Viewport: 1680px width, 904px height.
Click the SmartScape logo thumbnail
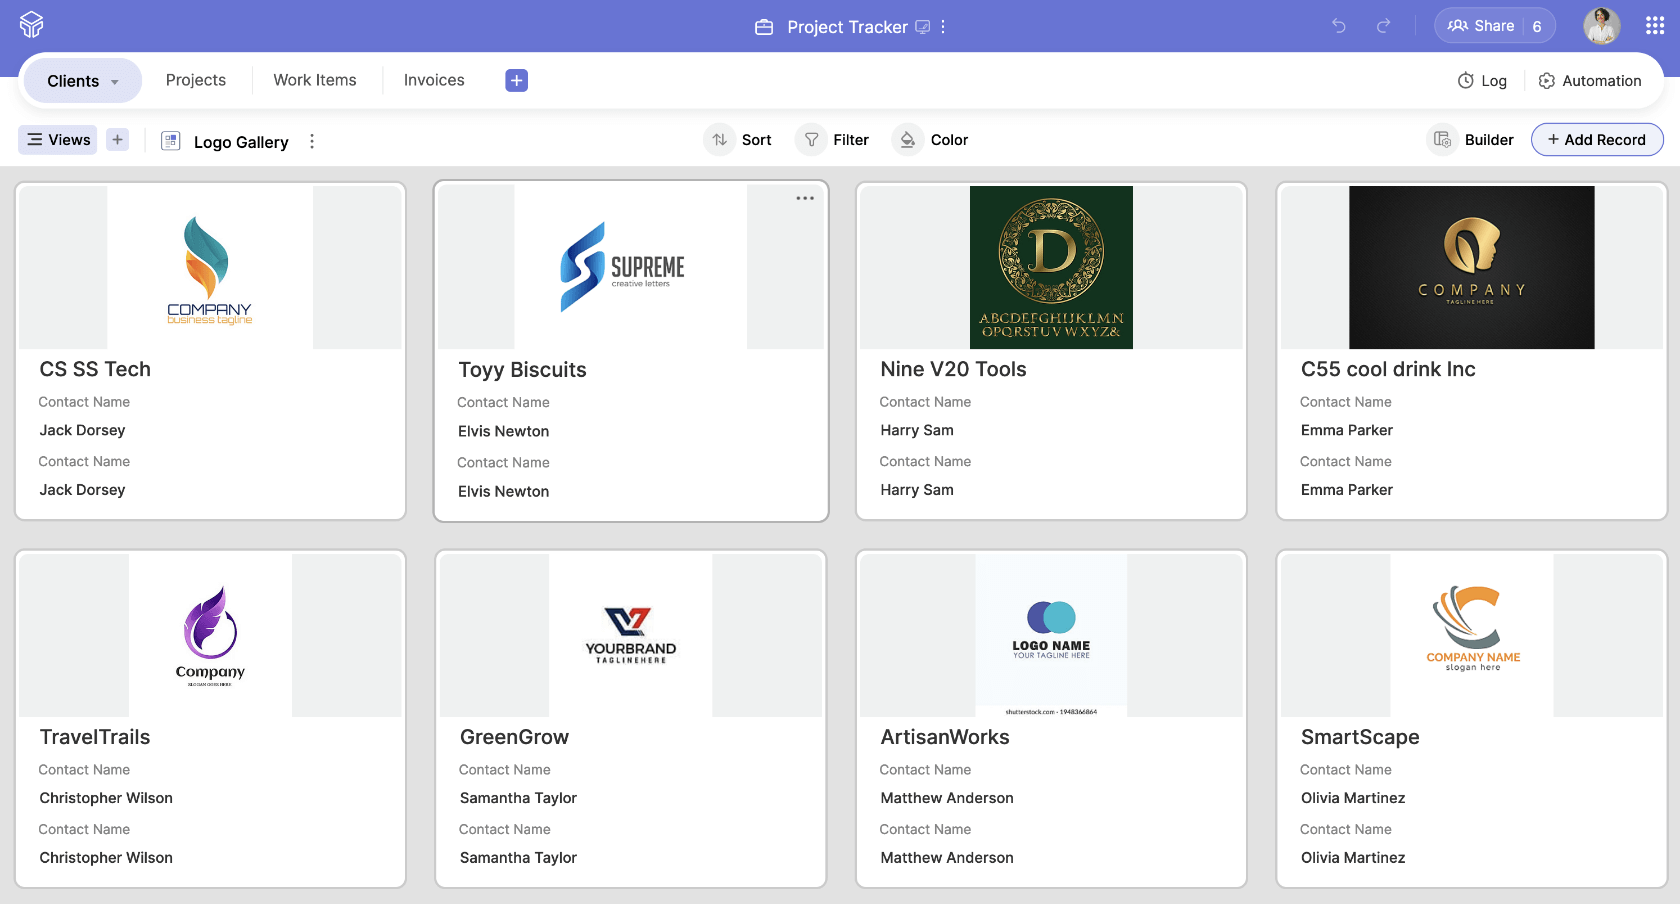[x=1470, y=635]
